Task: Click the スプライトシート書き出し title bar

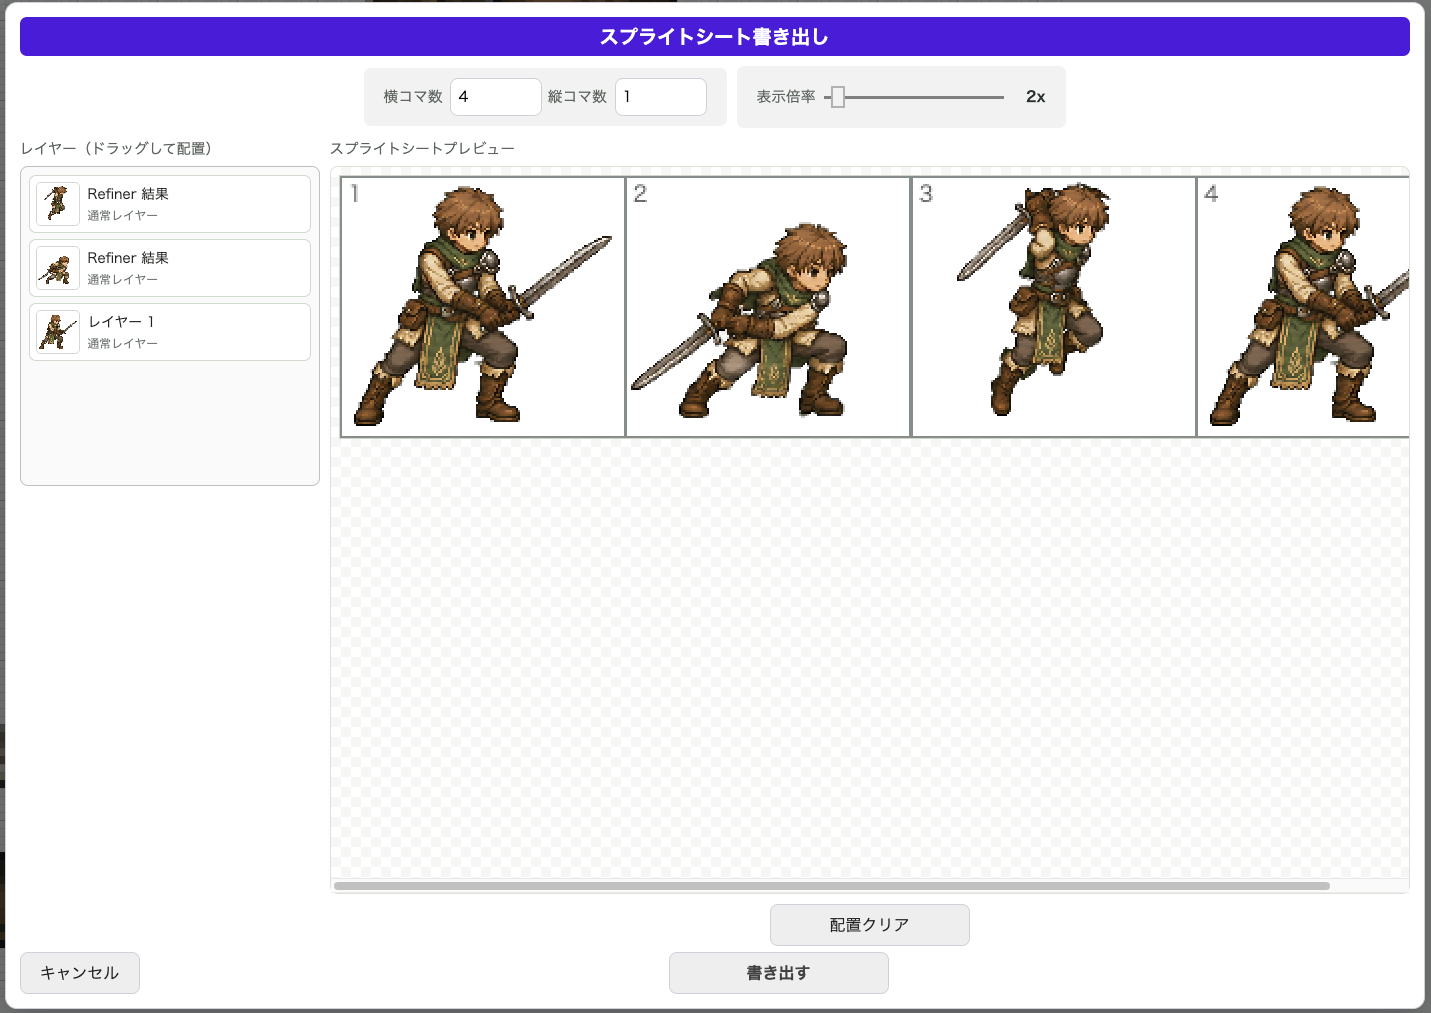Action: [x=715, y=37]
